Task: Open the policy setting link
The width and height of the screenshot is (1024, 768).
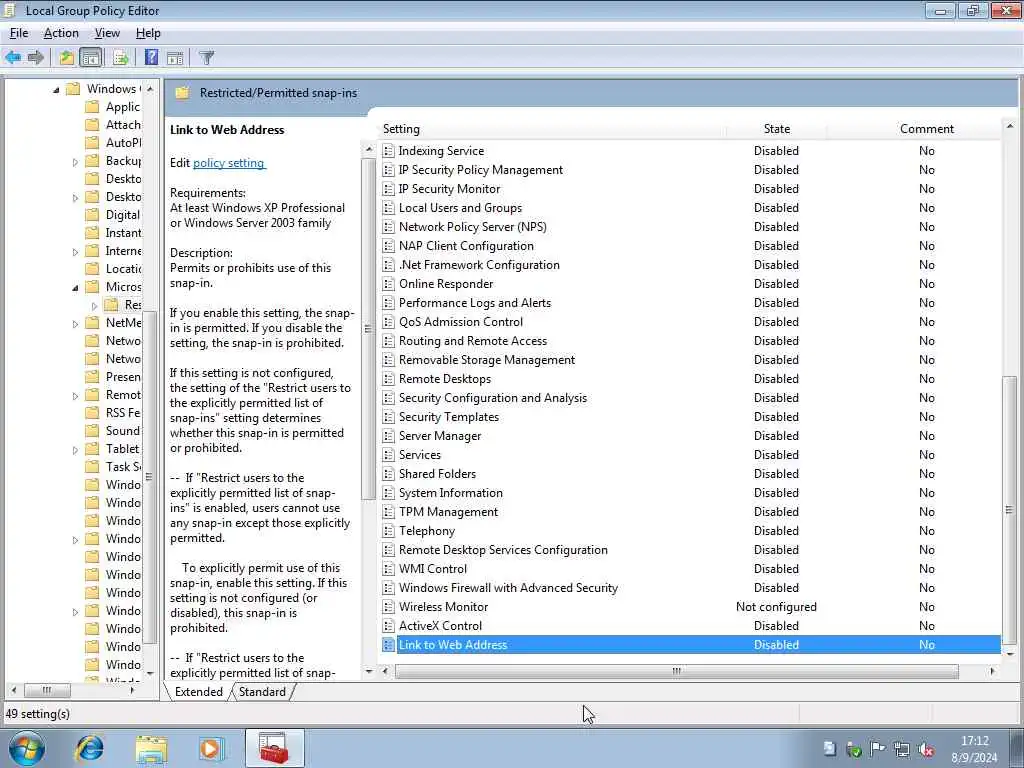Action: click(x=229, y=163)
